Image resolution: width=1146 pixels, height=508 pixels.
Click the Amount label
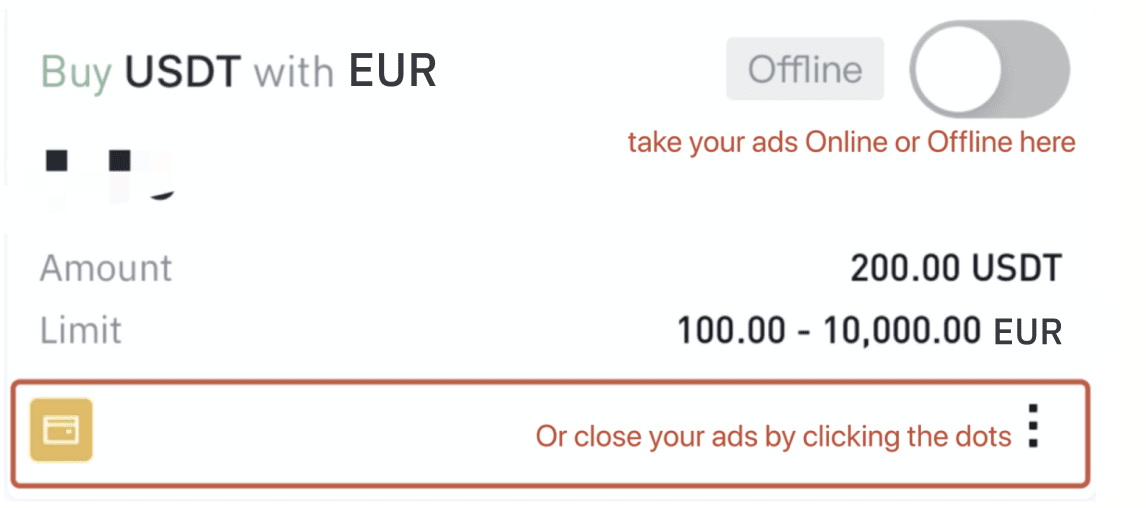(106, 268)
